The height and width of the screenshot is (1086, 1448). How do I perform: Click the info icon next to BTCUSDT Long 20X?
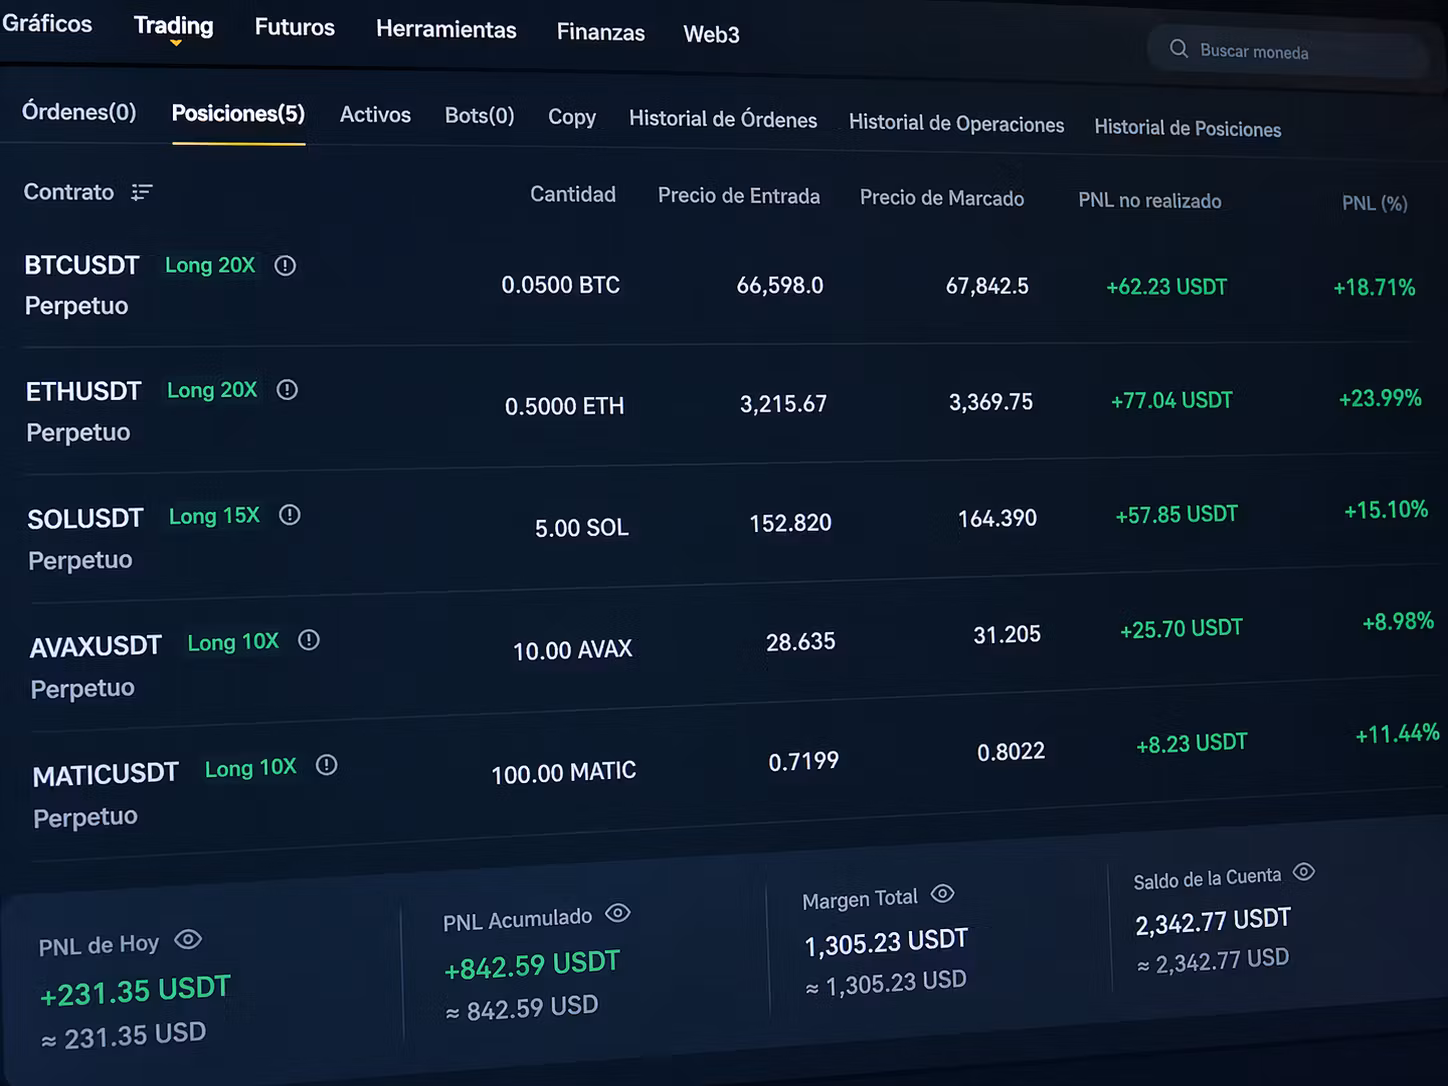[x=285, y=266]
